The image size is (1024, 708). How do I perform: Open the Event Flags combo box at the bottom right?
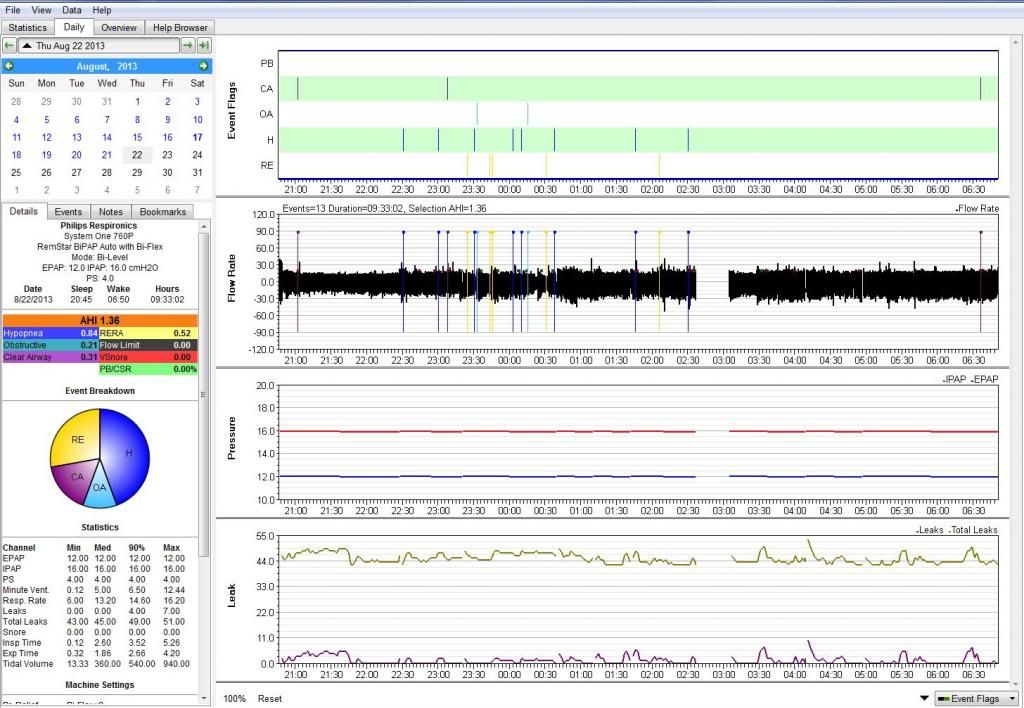976,698
